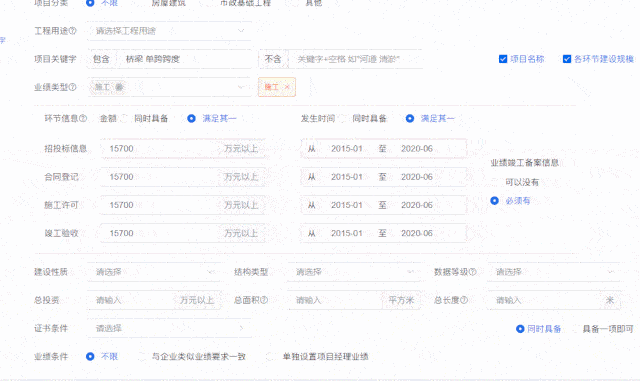Edit the 合同登记 amount field 15700

click(x=159, y=176)
